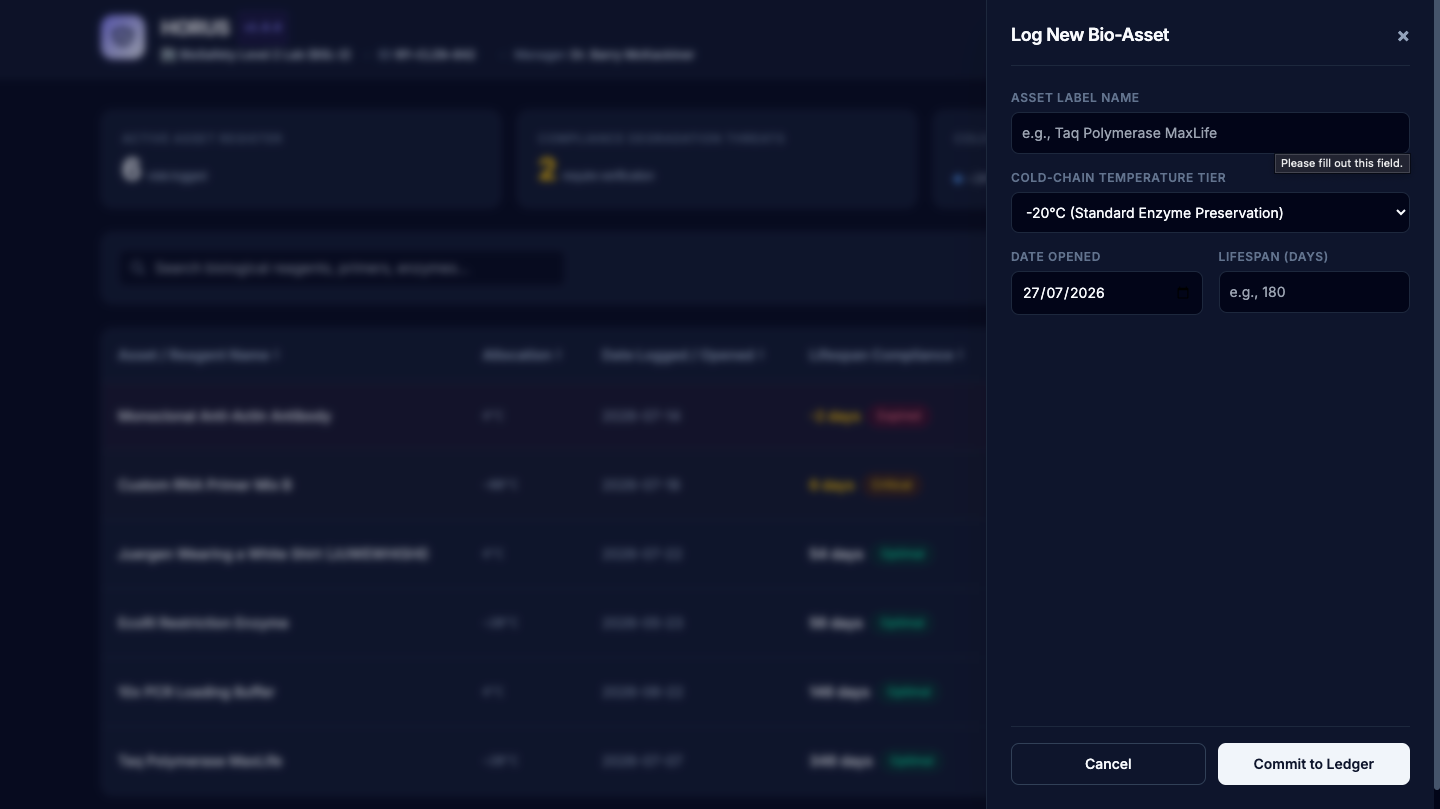Select the date value 27/07/2026
The height and width of the screenshot is (809, 1440).
[x=1064, y=293]
